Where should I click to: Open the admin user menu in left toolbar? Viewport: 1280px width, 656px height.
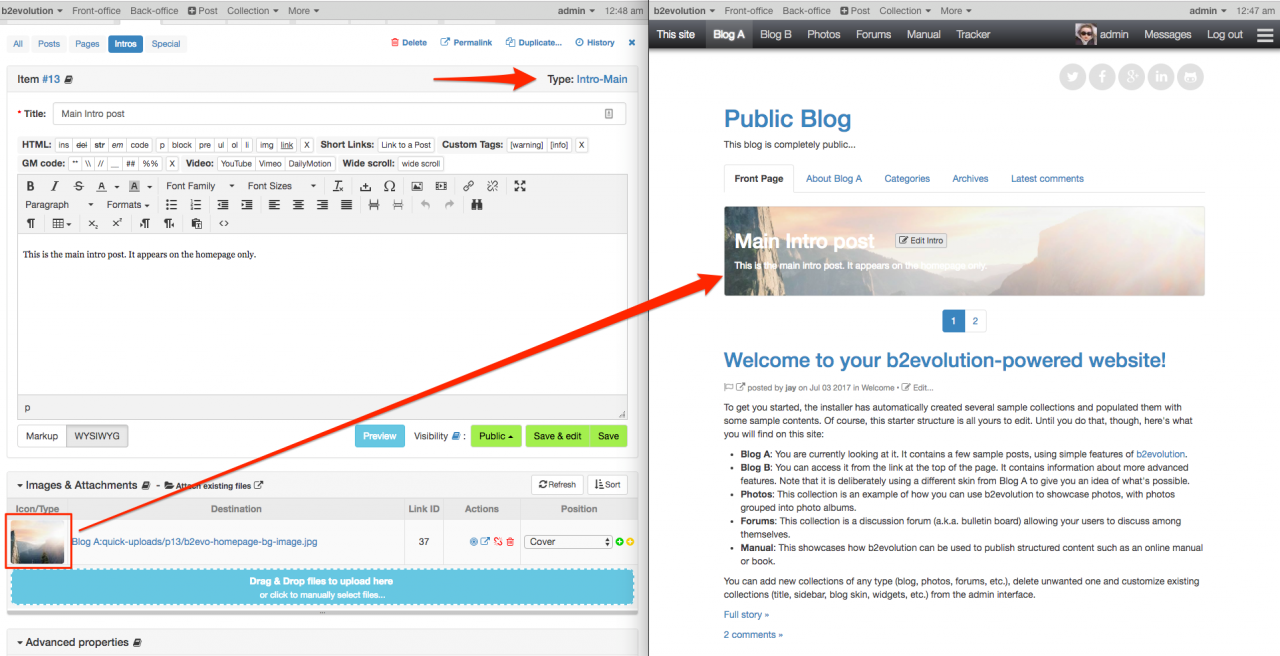574,11
